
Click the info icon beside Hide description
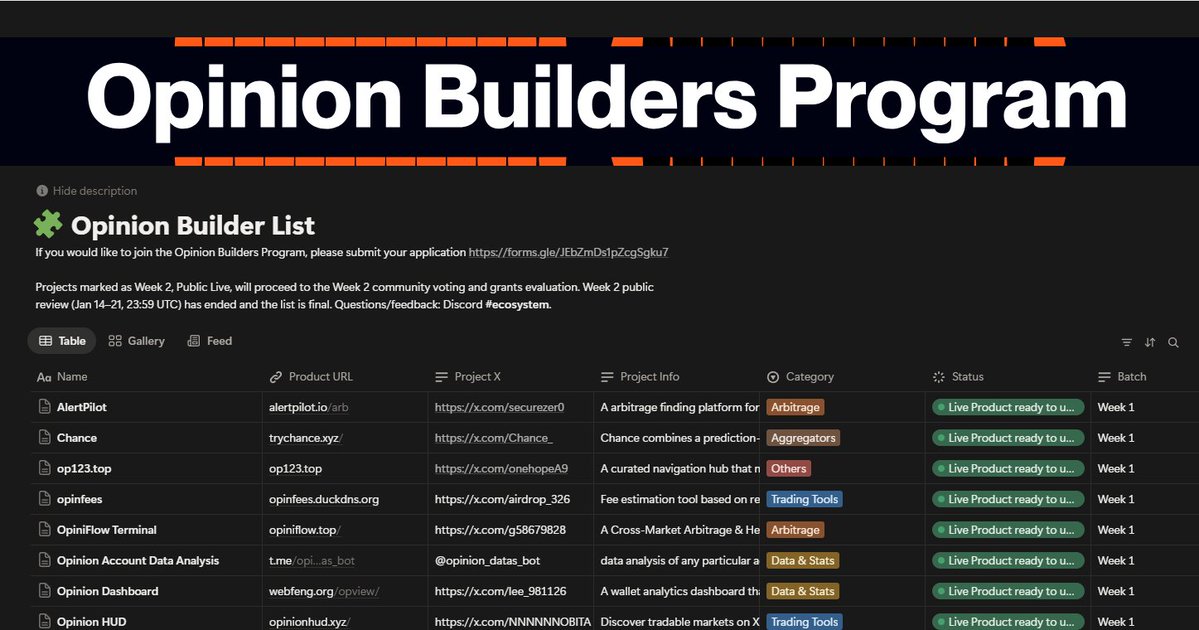(42, 191)
